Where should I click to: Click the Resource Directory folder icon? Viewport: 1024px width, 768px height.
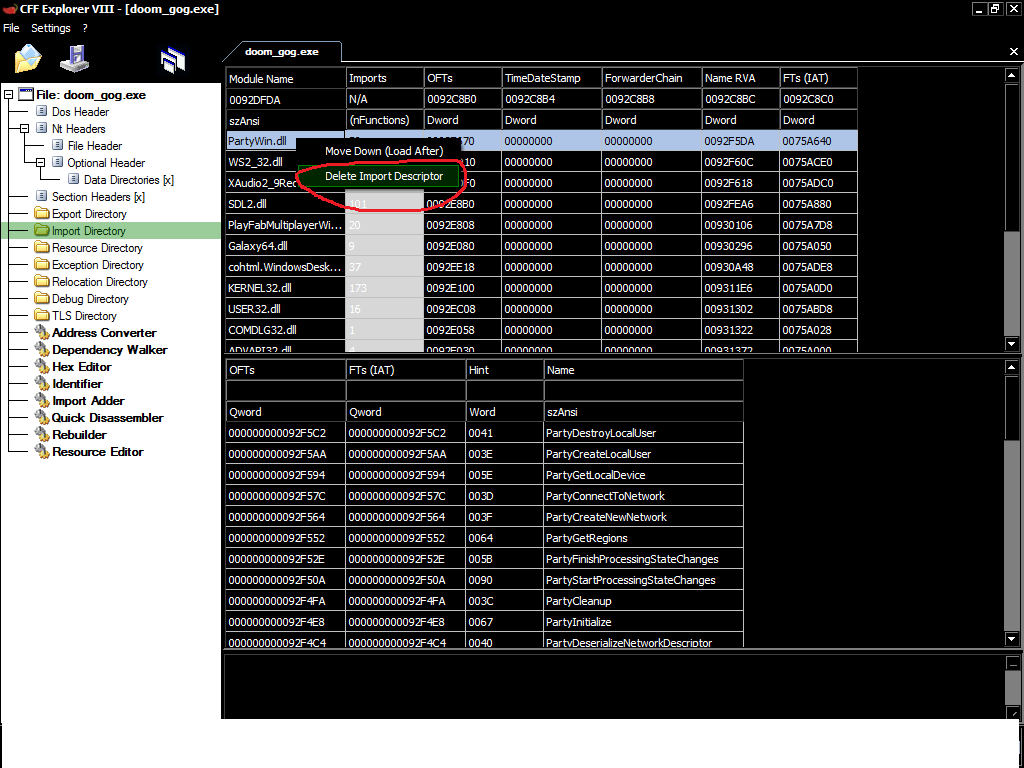pyautogui.click(x=42, y=248)
